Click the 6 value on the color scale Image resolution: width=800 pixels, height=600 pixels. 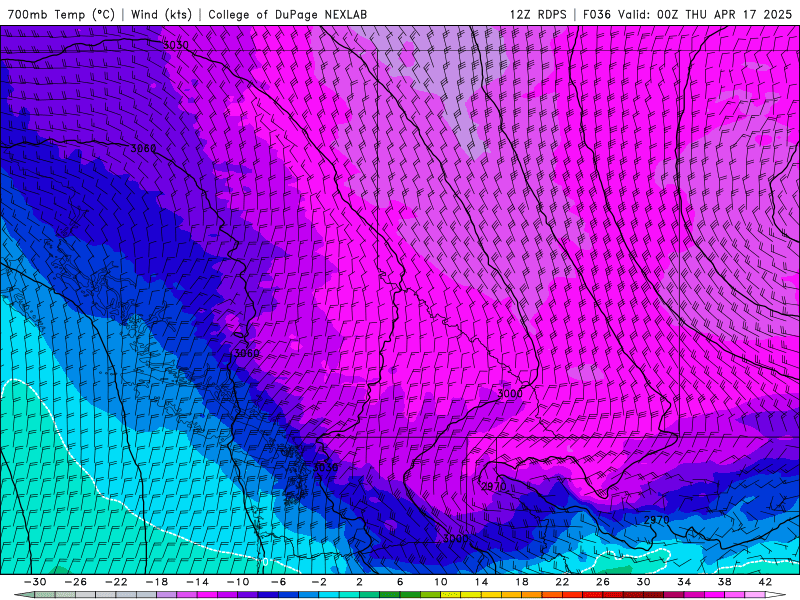click(x=400, y=582)
